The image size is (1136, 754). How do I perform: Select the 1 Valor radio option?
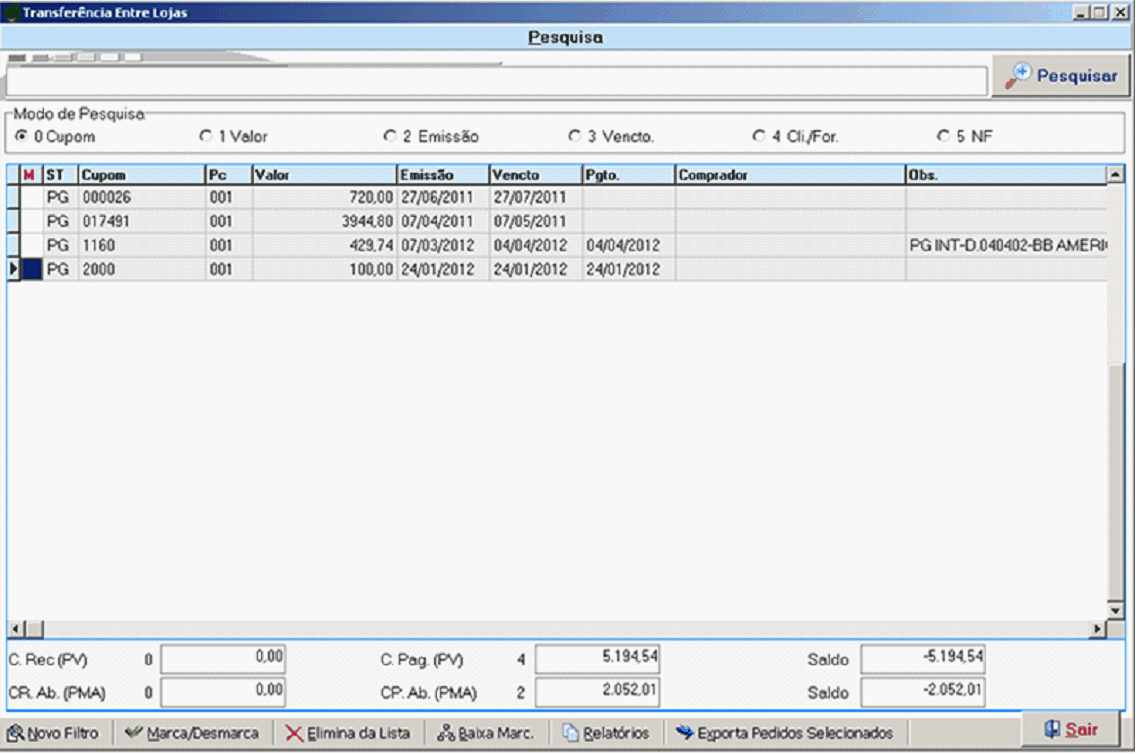point(206,136)
